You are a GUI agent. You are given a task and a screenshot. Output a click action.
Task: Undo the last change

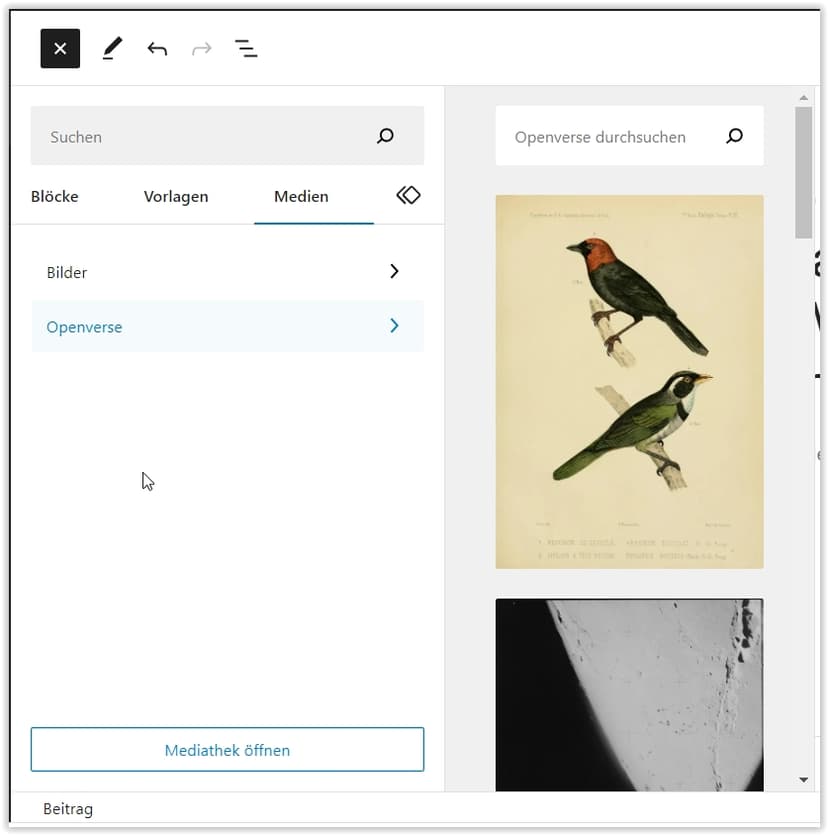(157, 48)
